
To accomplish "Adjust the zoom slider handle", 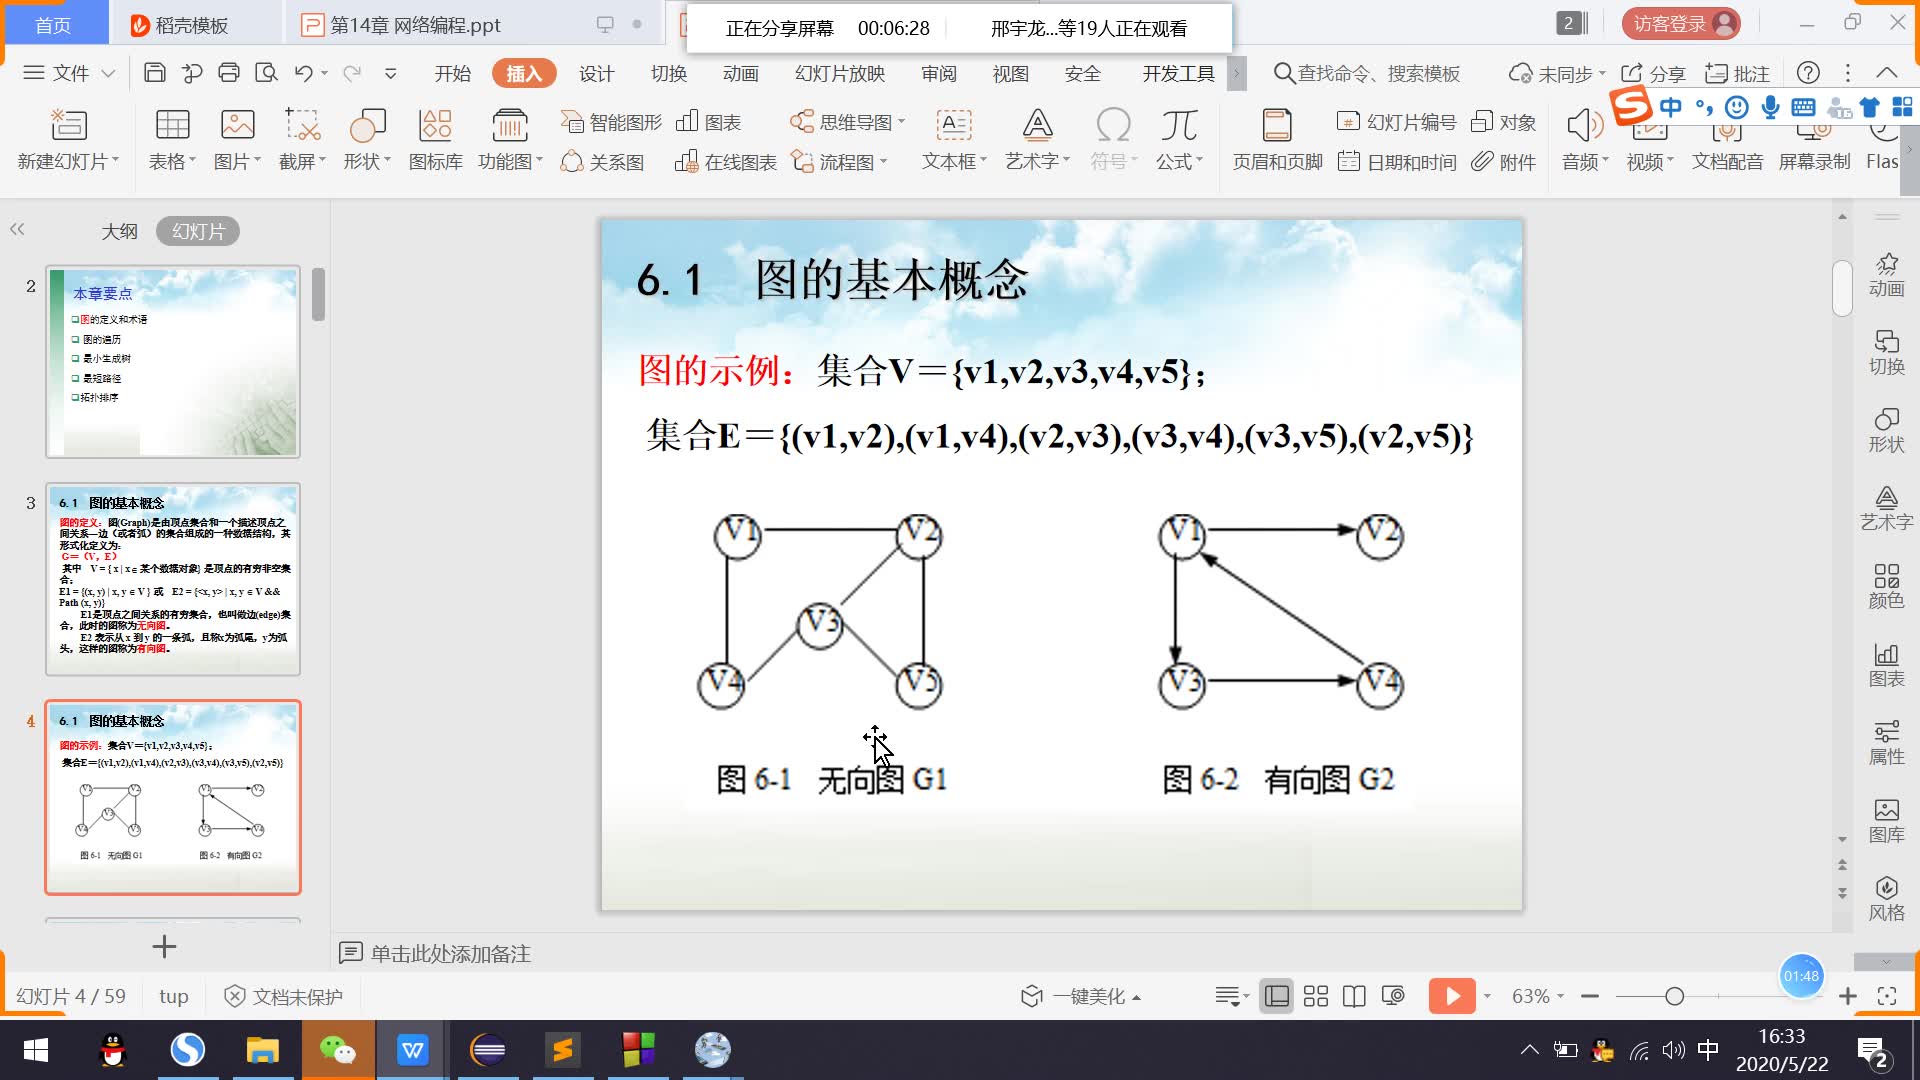I will click(x=1674, y=996).
